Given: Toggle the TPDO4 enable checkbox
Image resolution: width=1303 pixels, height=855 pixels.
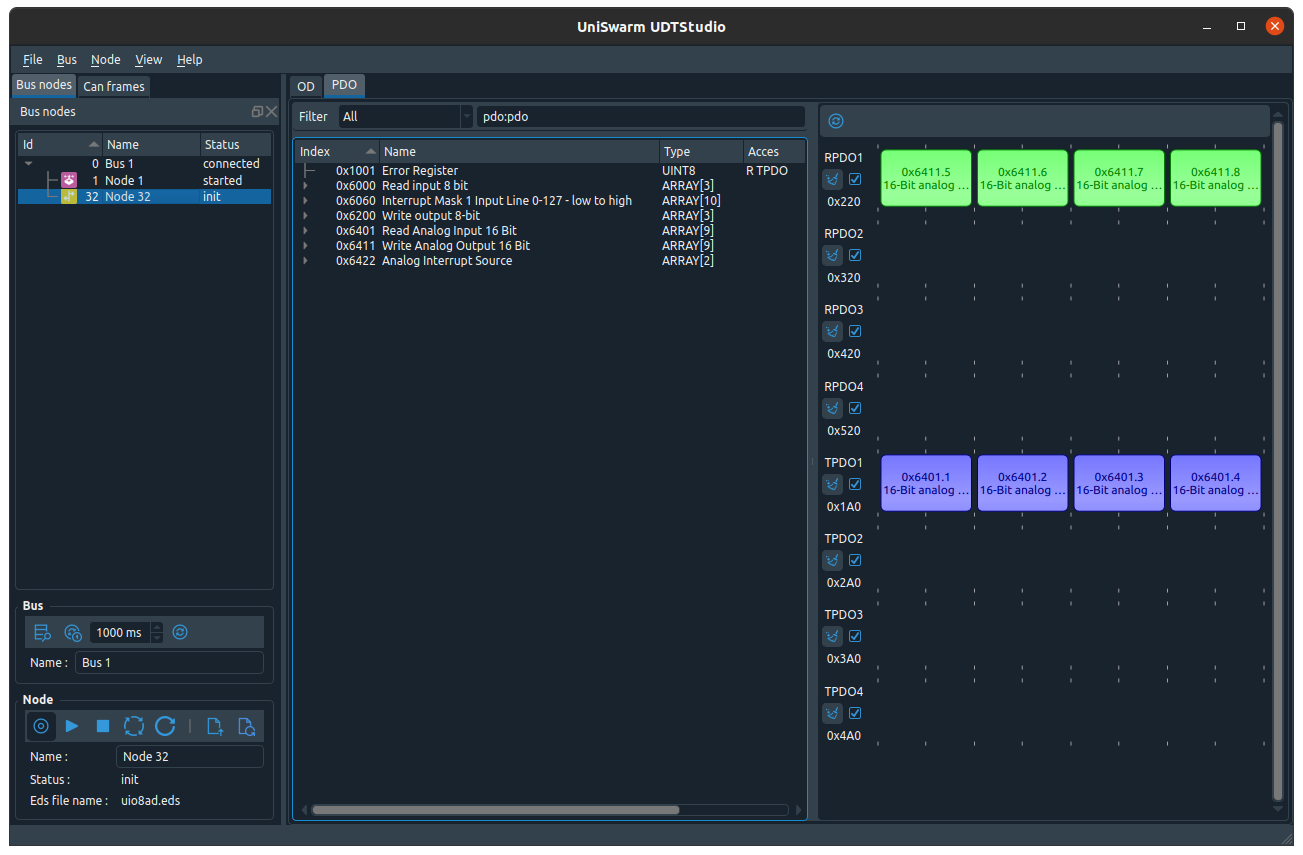Looking at the screenshot, I should [855, 713].
